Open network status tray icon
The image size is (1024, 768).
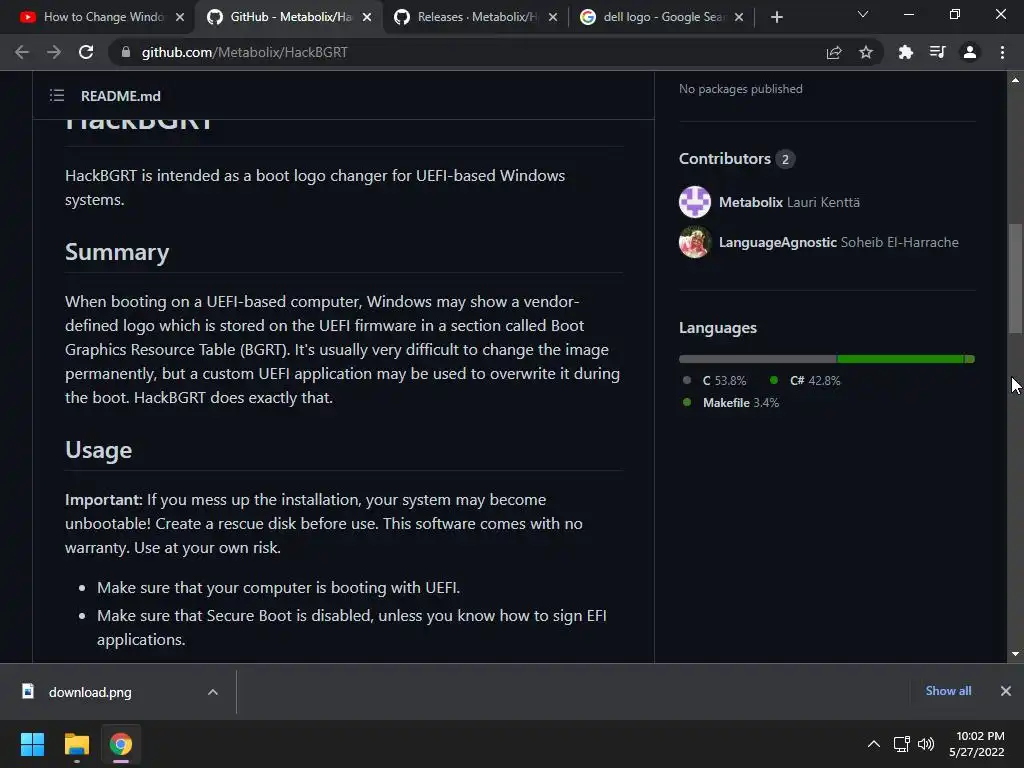coord(902,744)
